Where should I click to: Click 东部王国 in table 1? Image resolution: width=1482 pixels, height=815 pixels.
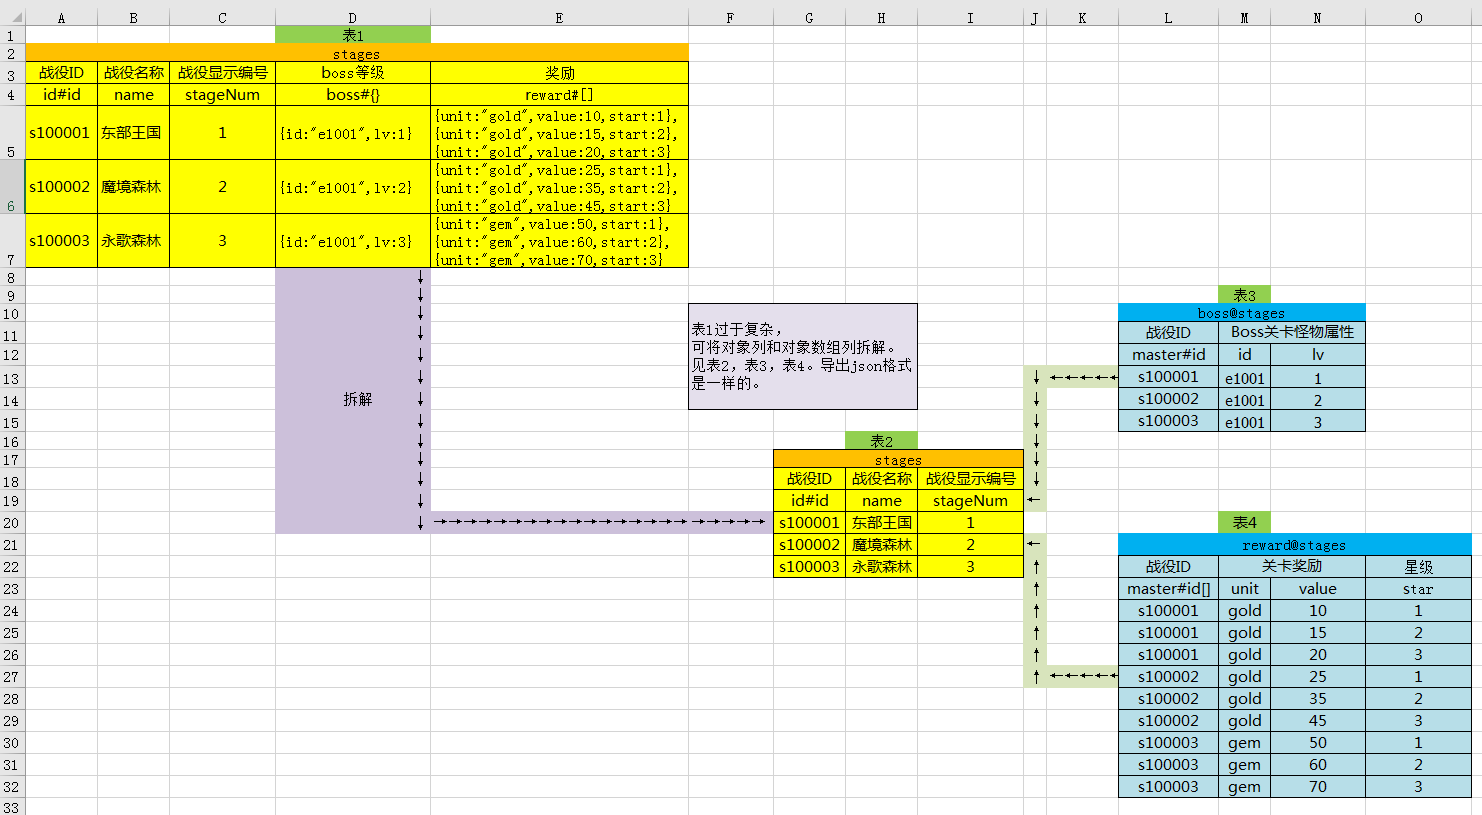click(133, 132)
